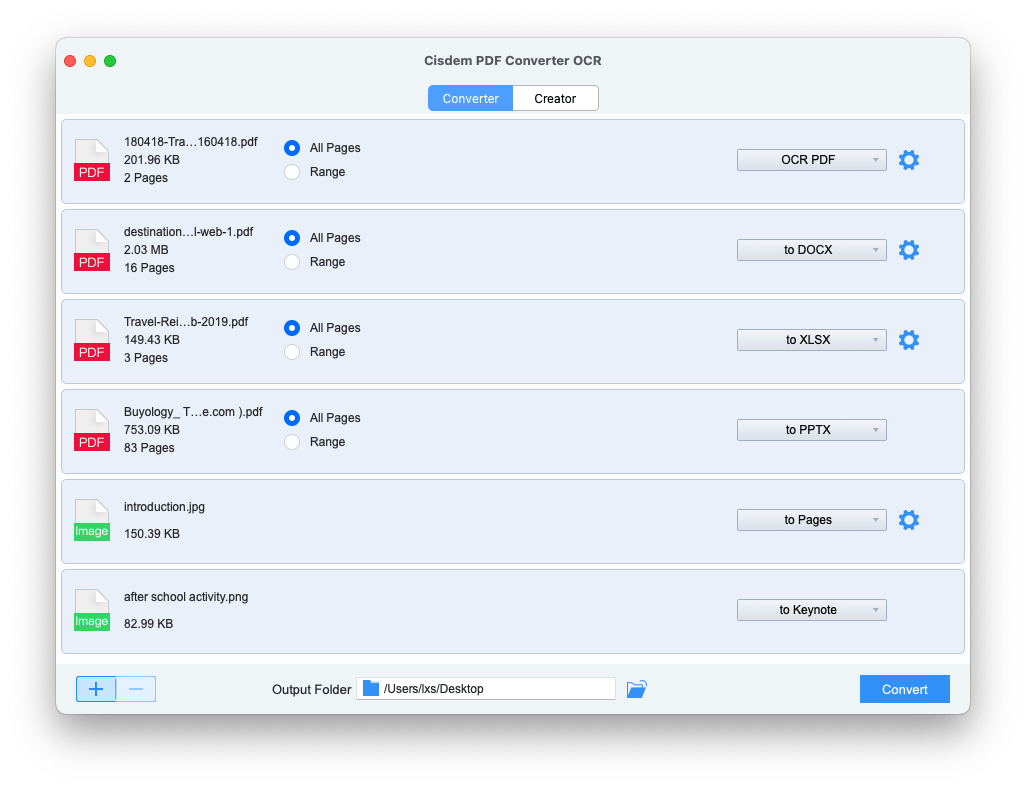
Task: Click blue folder icon in output path field
Action: 371,688
